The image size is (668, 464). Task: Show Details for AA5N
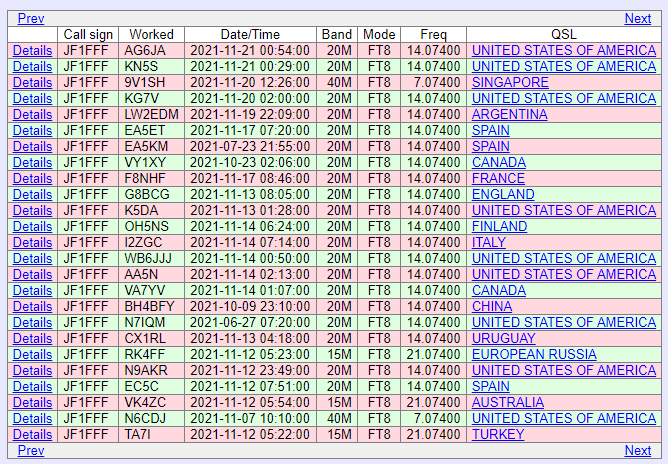pos(32,274)
